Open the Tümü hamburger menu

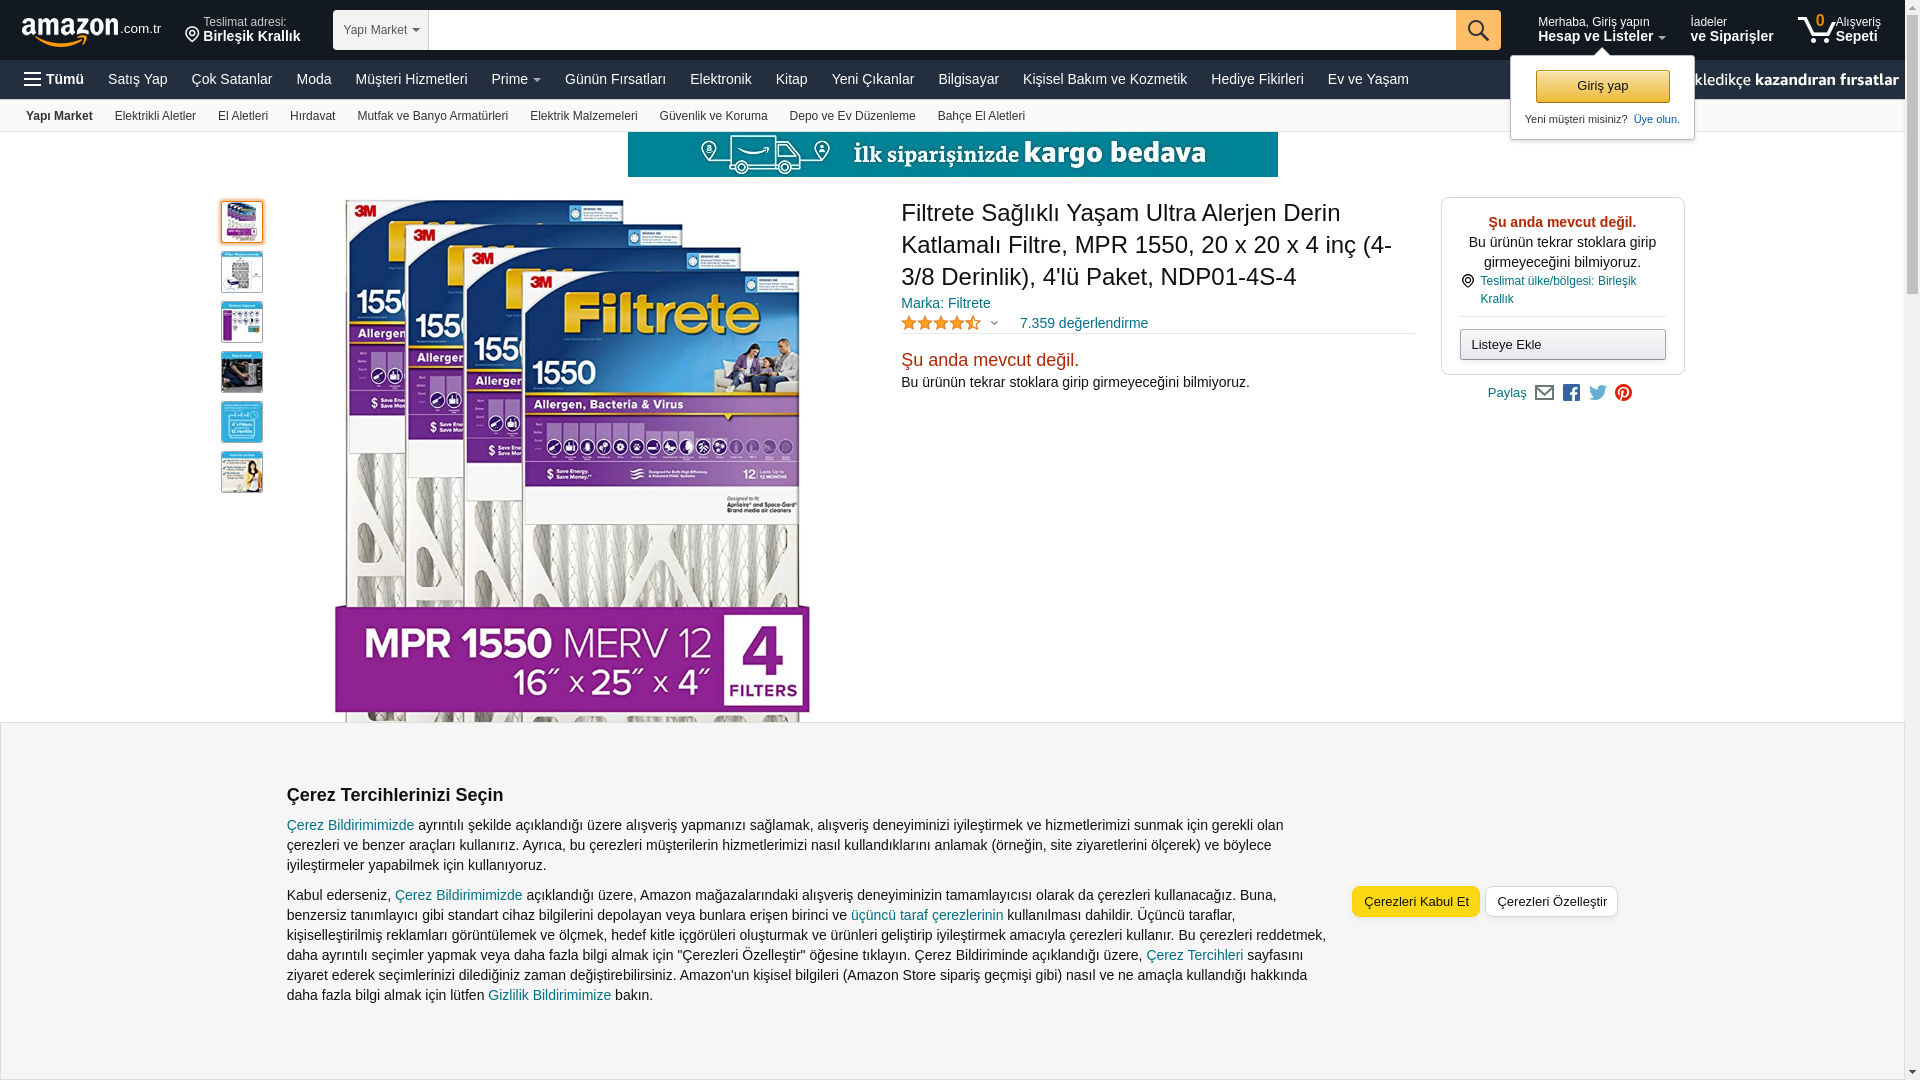(54, 79)
